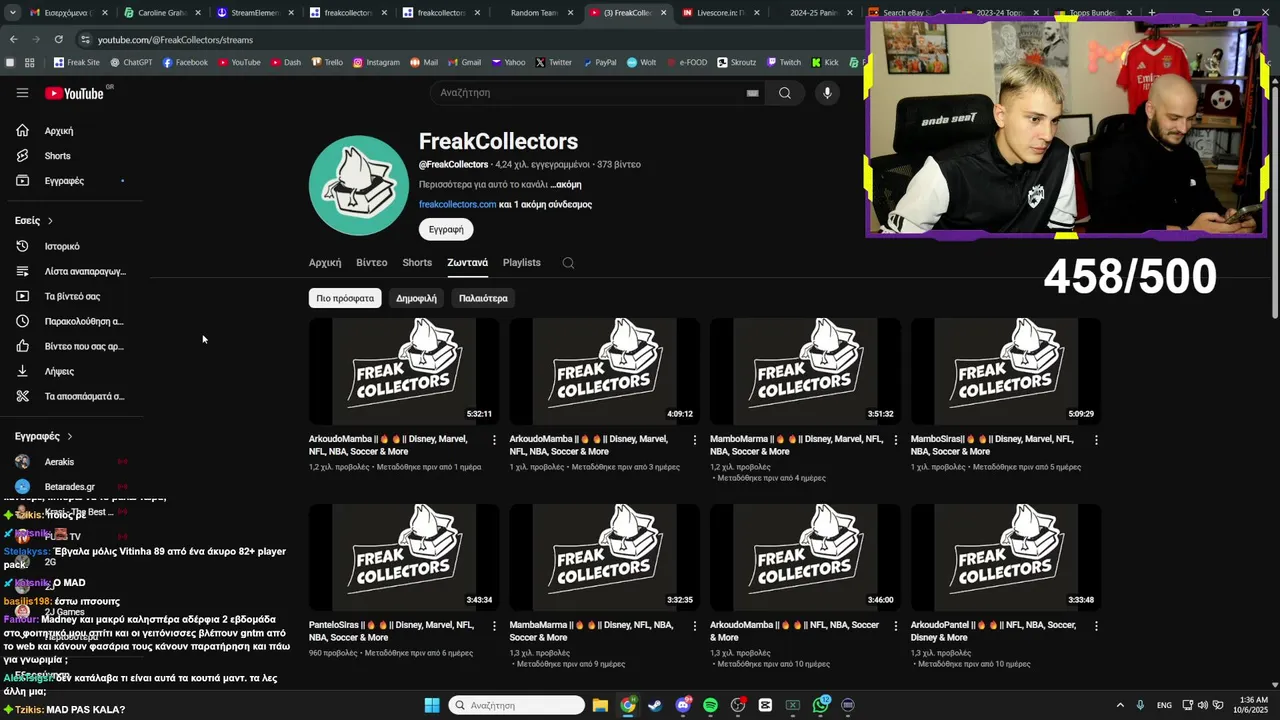Screen dimensions: 1280x720
Task: Open the Βίντεο που σας αρ... (Liked videos) sidebar item
Action: click(x=71, y=346)
